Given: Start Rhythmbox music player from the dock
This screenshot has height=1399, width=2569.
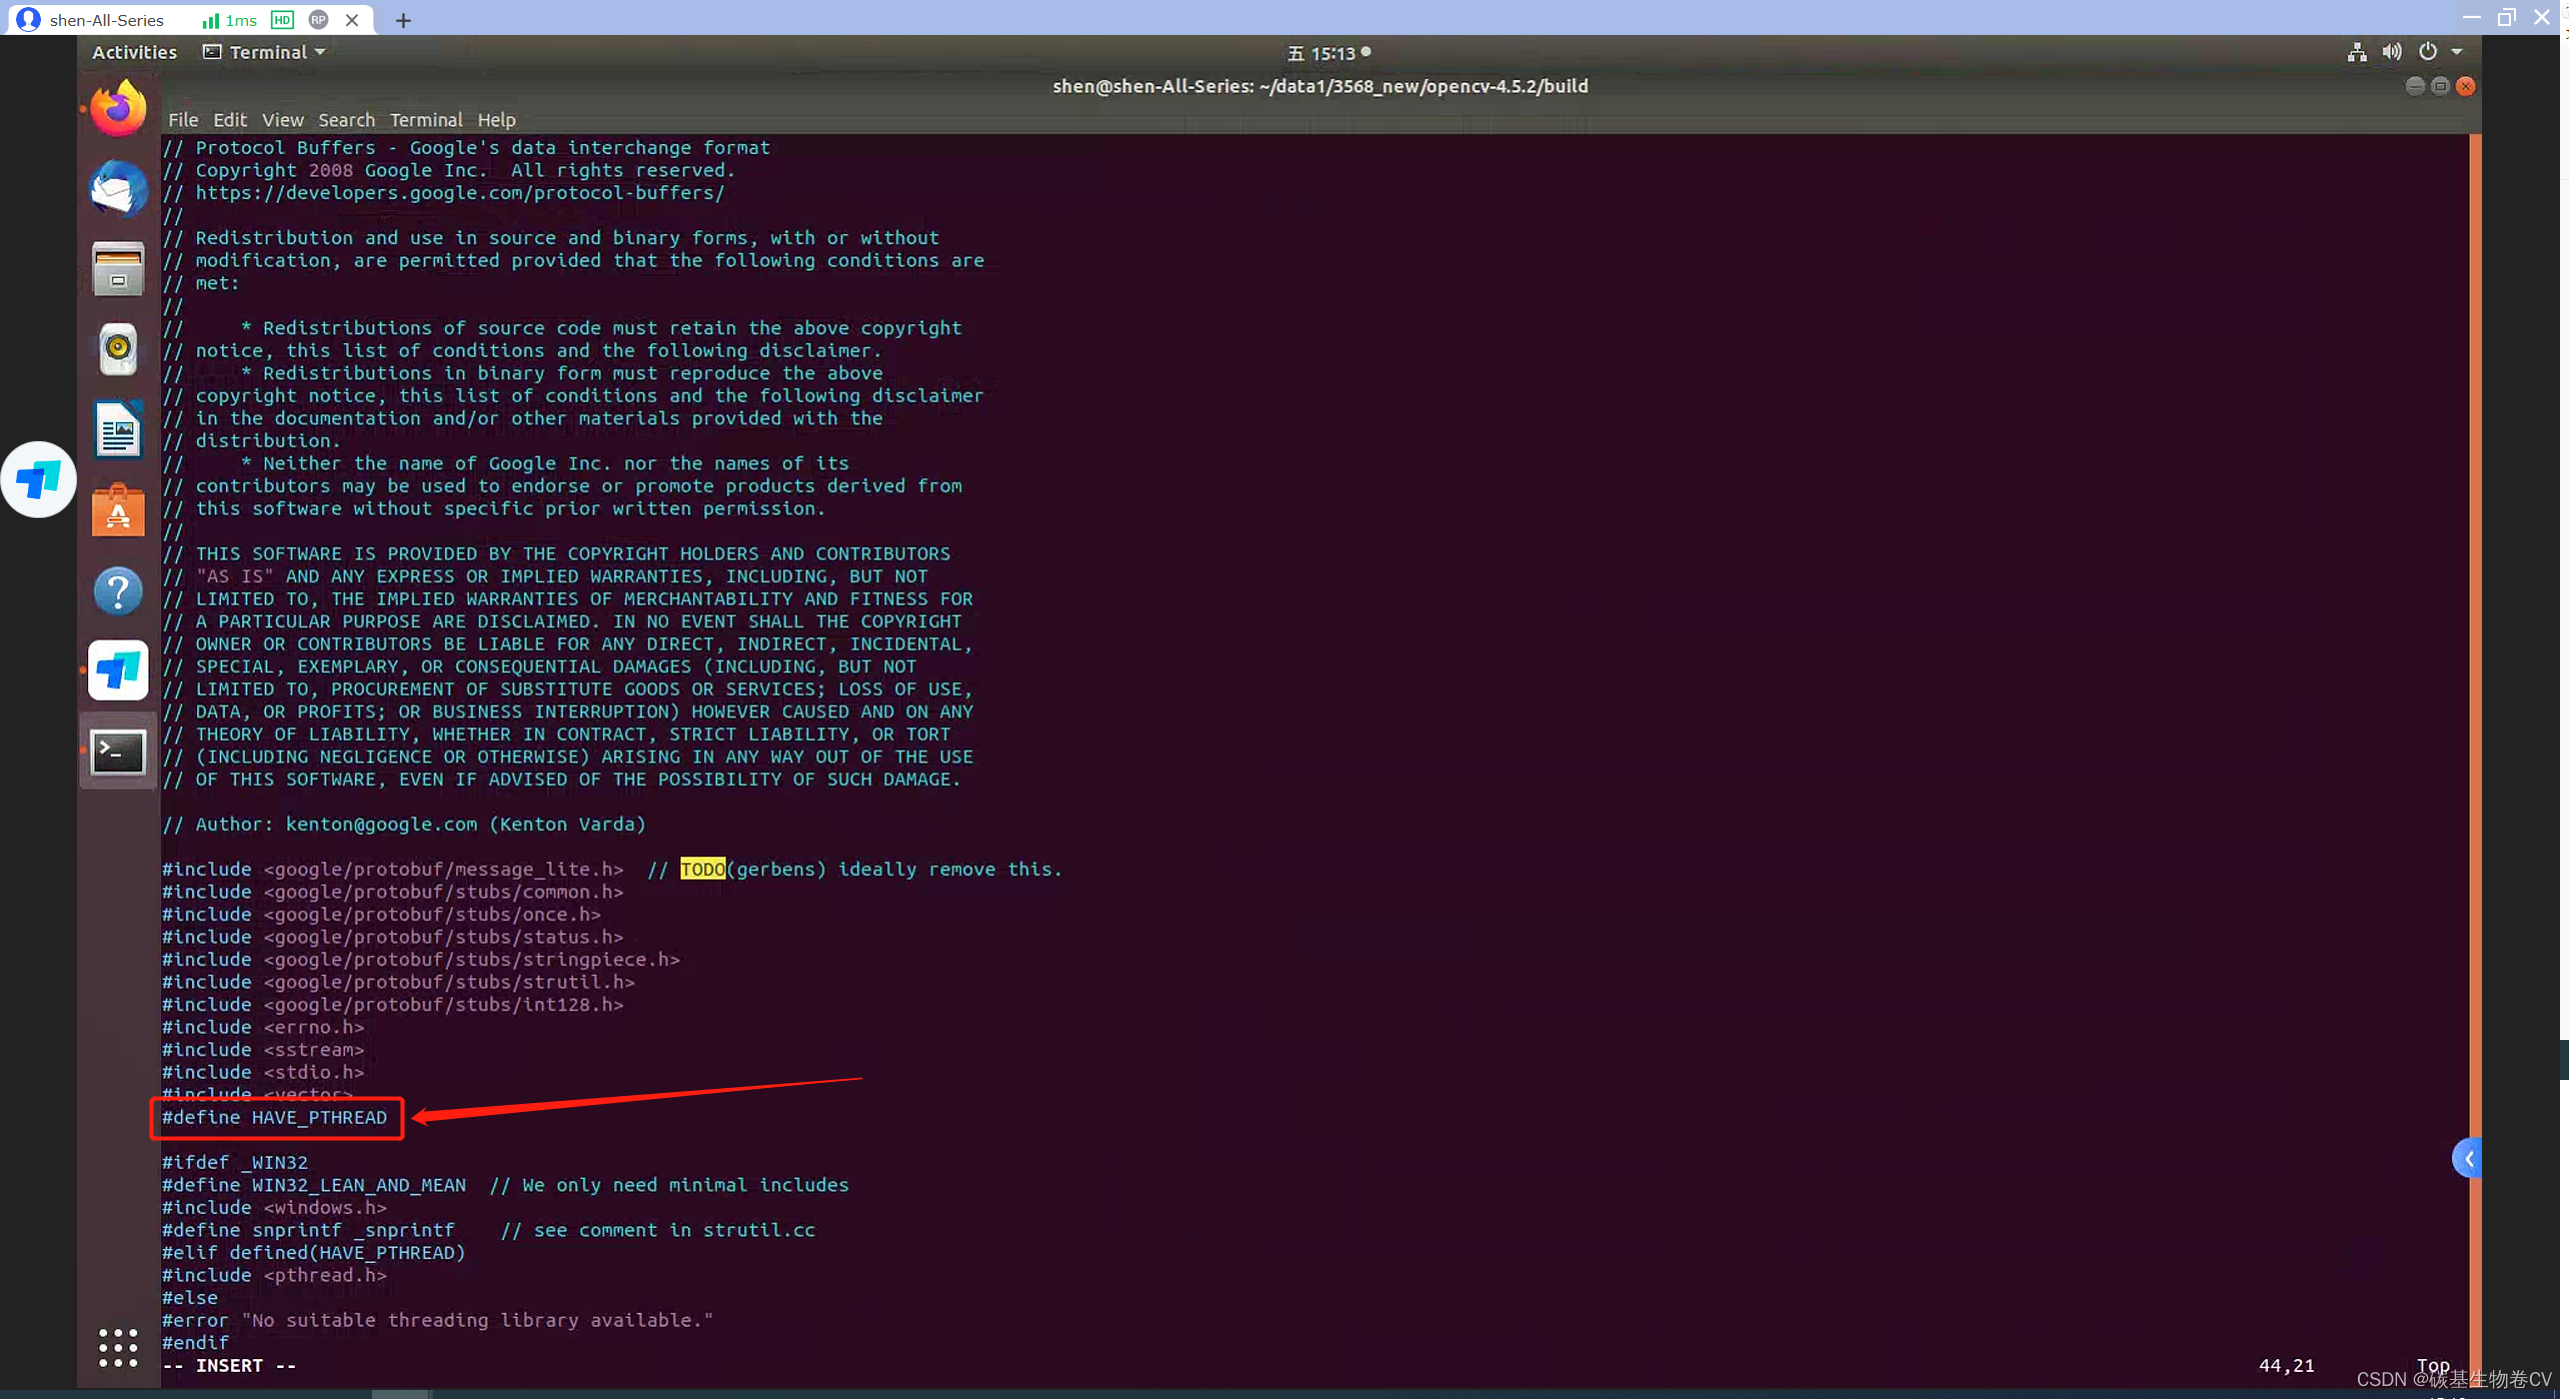Looking at the screenshot, I should click(x=117, y=348).
